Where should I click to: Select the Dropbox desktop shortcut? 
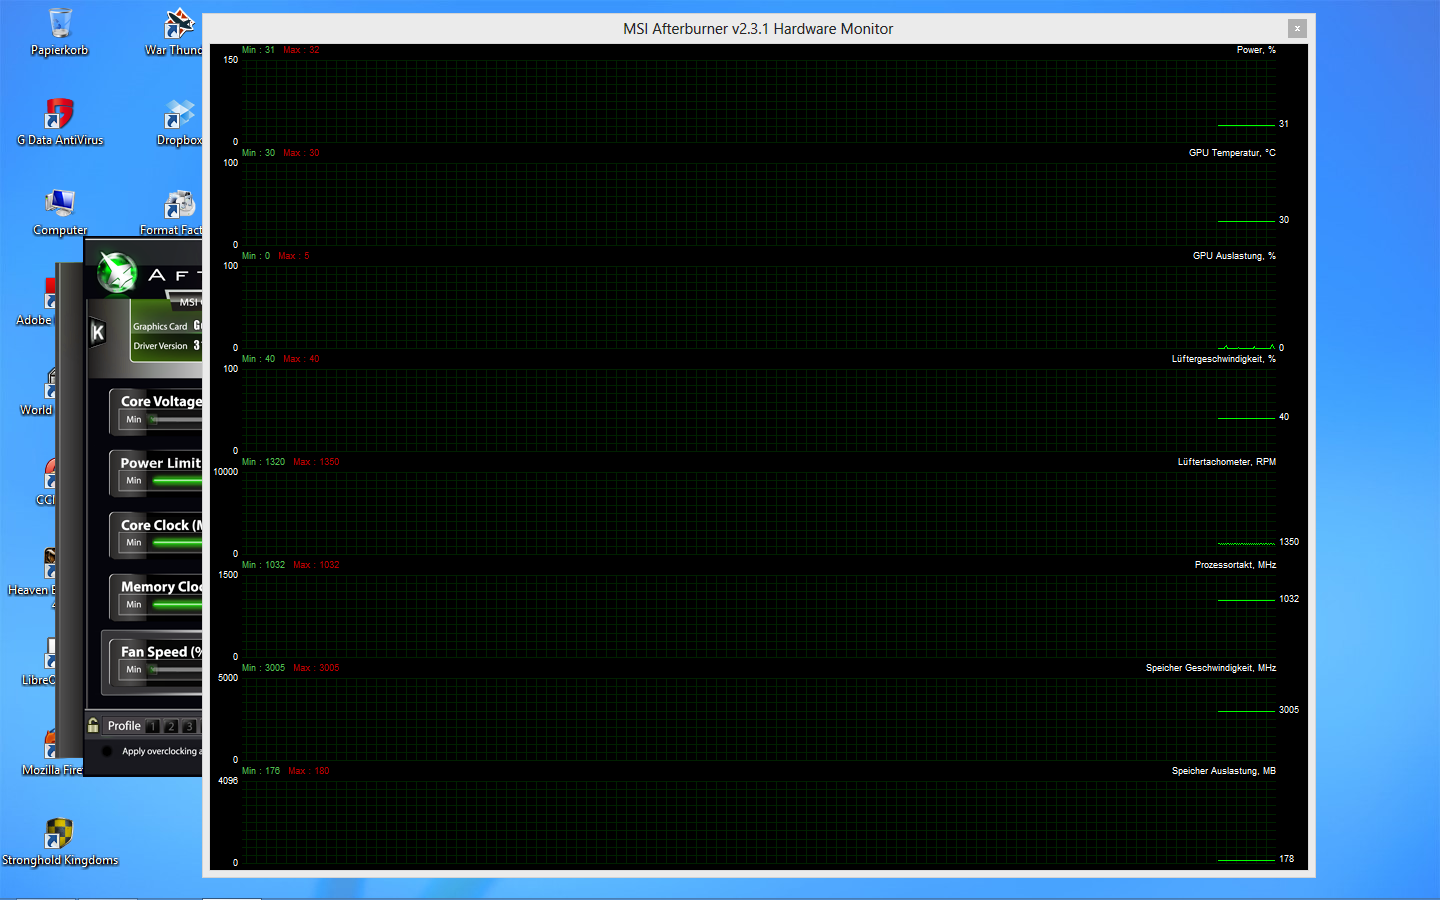click(x=179, y=122)
